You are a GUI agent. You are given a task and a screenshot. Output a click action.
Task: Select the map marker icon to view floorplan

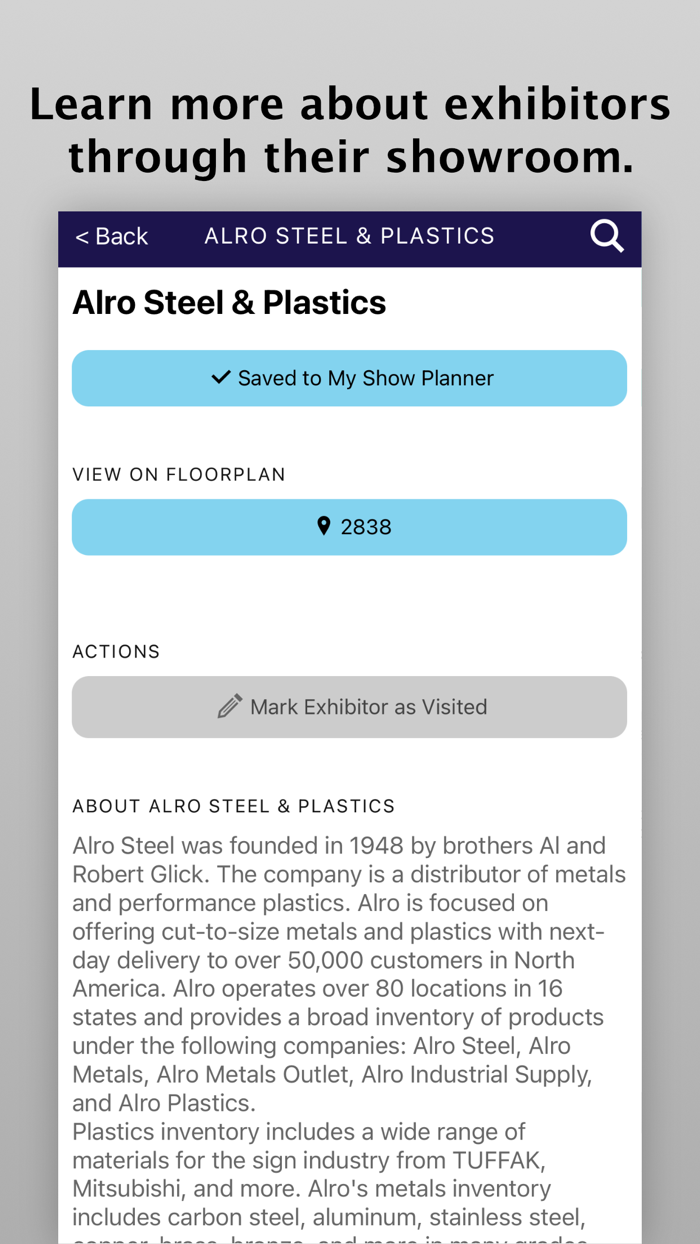(323, 524)
